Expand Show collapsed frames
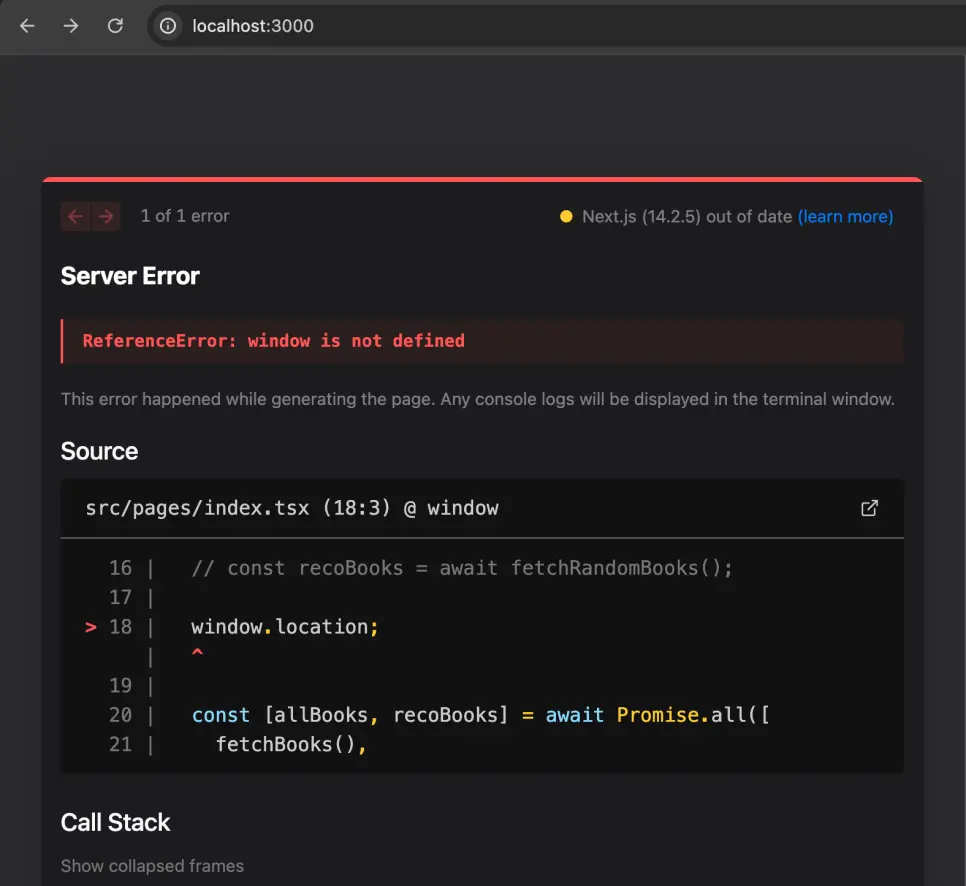Image resolution: width=966 pixels, height=886 pixels. [x=152, y=866]
